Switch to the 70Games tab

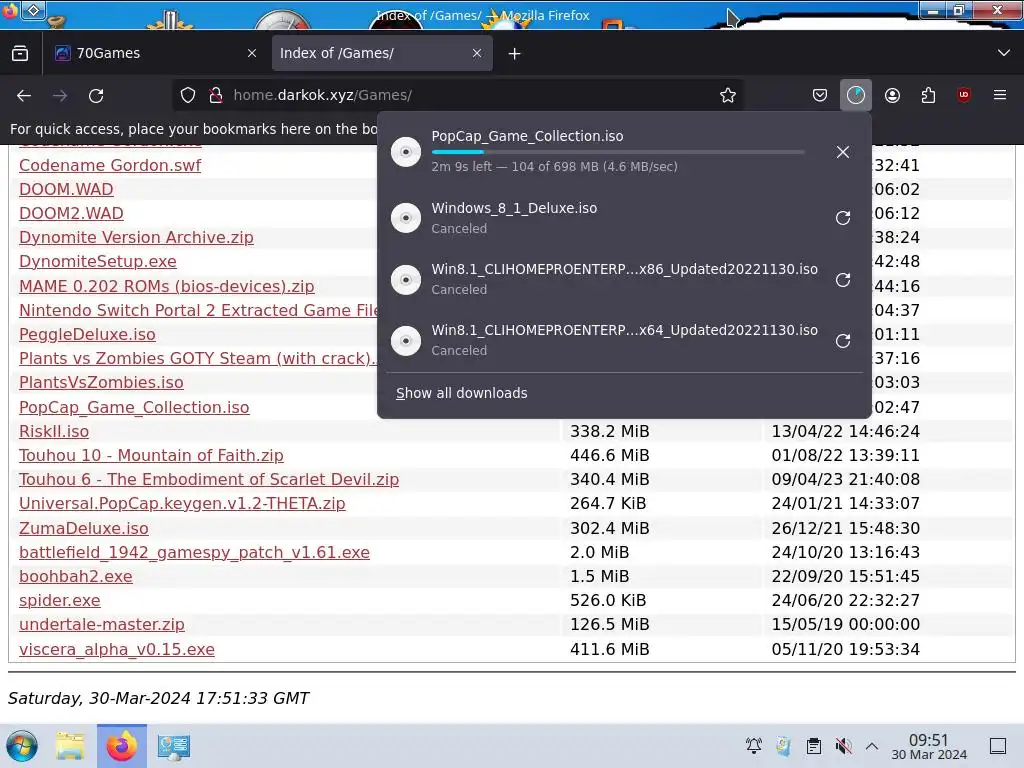154,54
